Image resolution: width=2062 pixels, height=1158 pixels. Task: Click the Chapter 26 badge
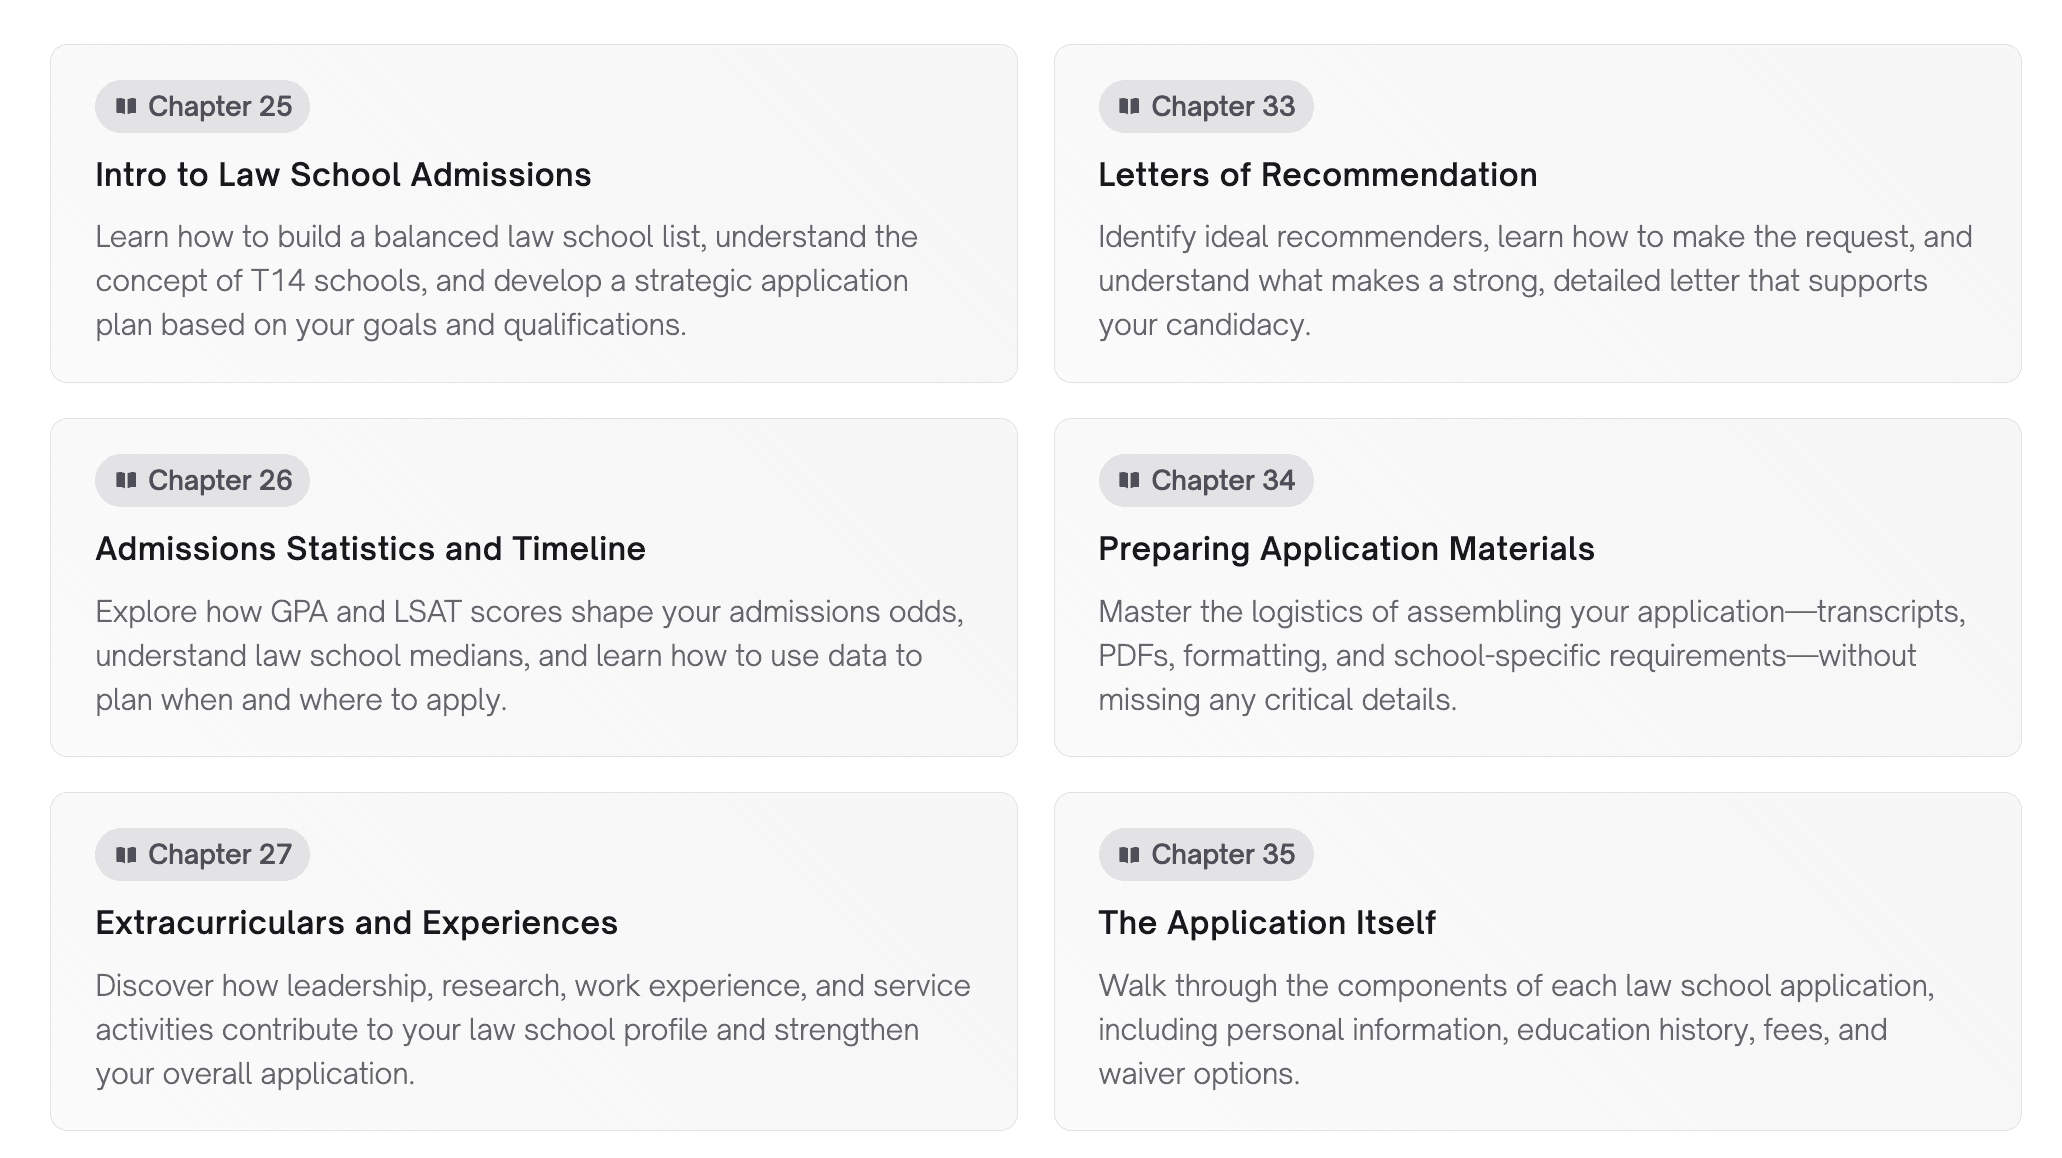pos(201,480)
